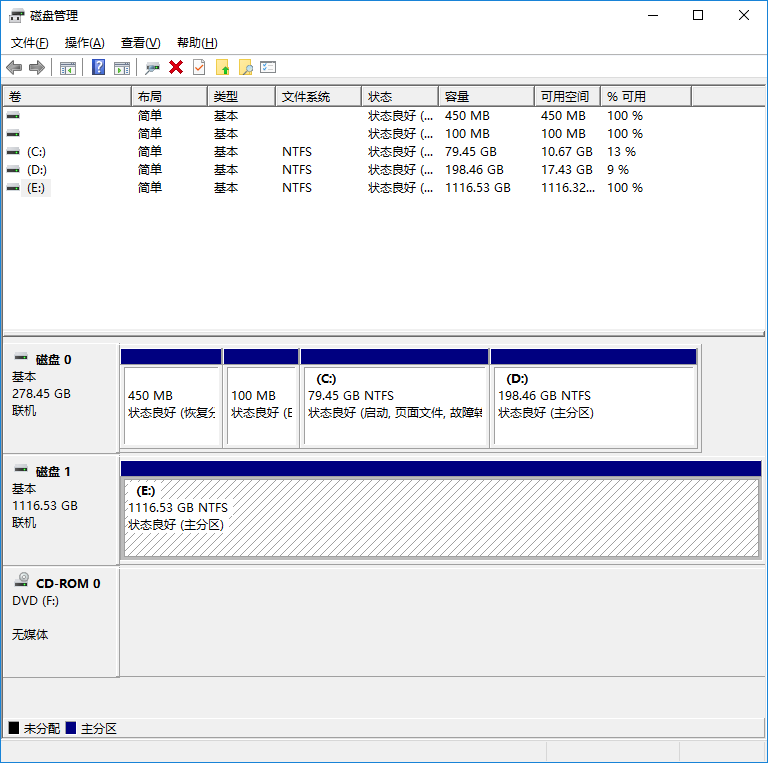The image size is (768, 763).
Task: Toggle the action pane toolbar icon
Action: tap(122, 67)
